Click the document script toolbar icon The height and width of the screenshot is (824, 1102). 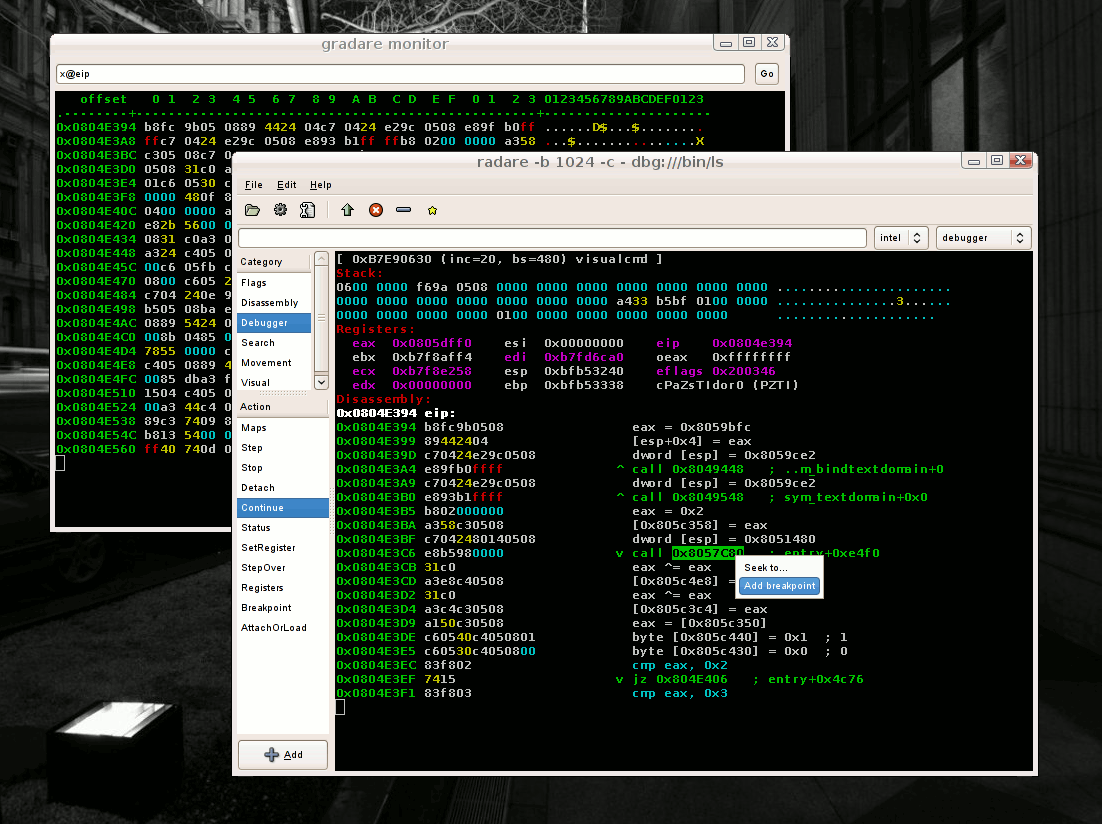click(x=308, y=210)
